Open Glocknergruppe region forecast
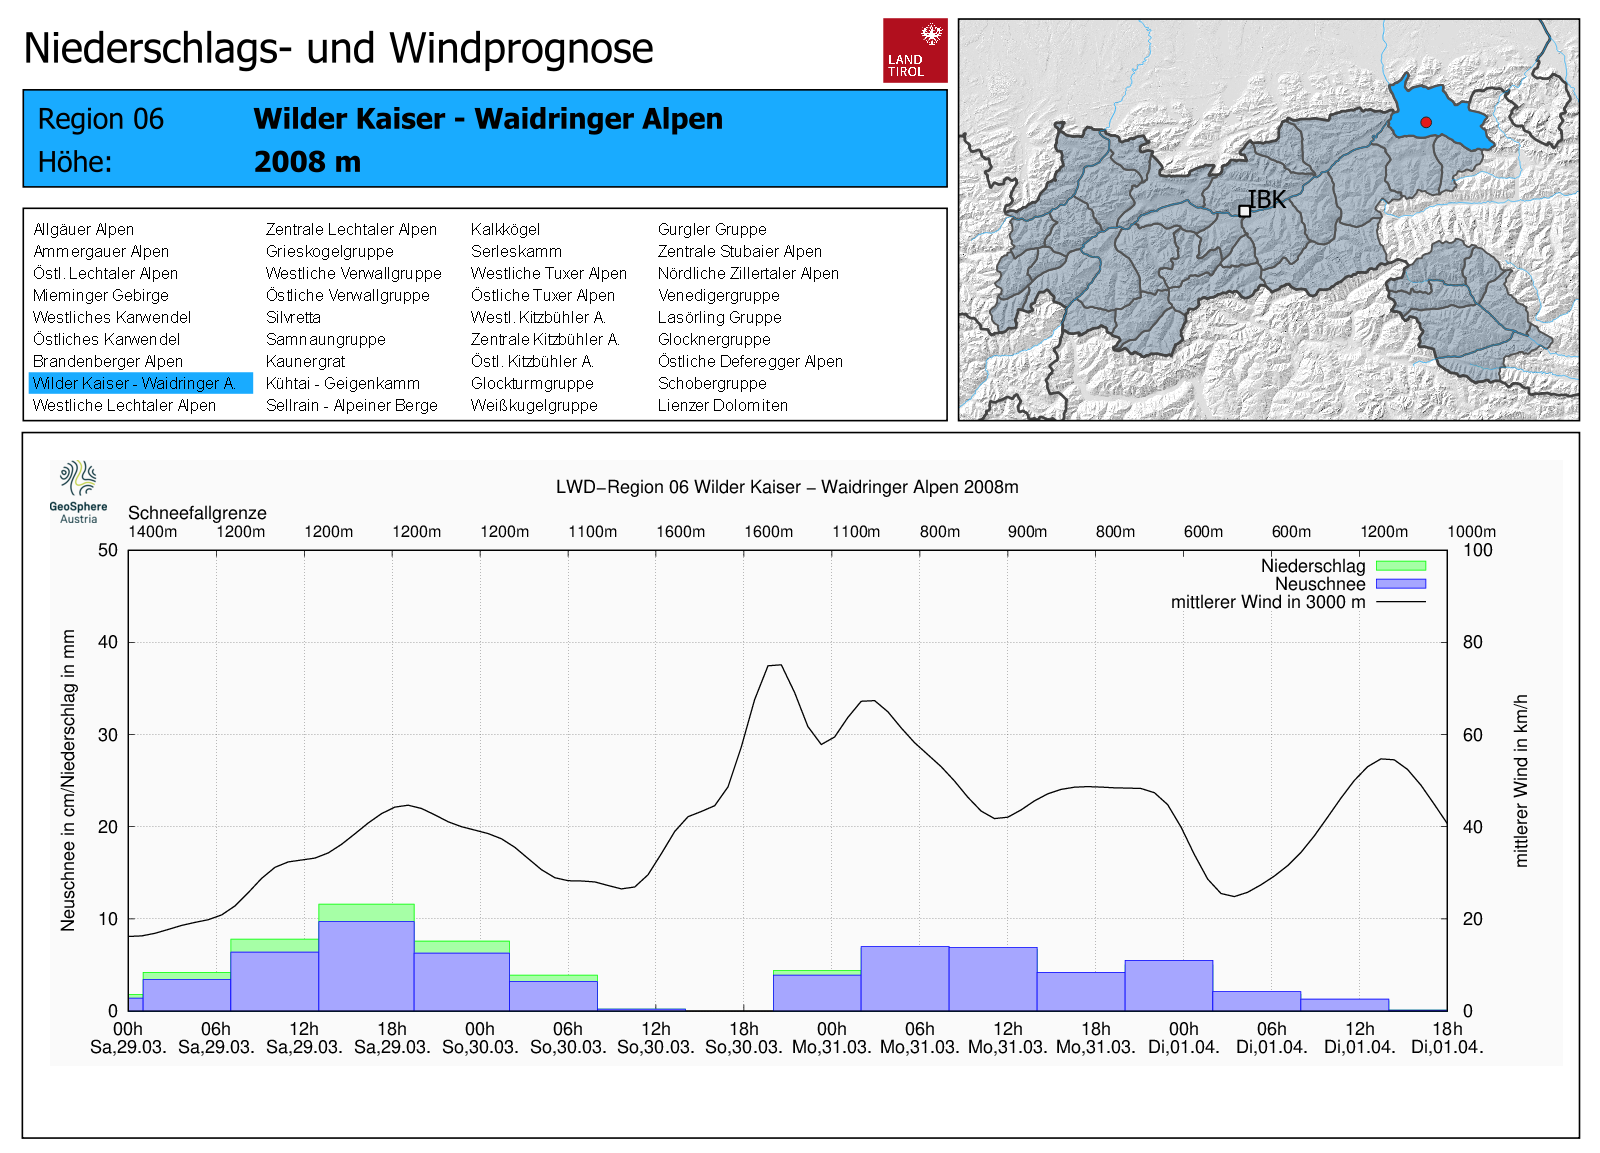The width and height of the screenshot is (1600, 1153). point(714,339)
